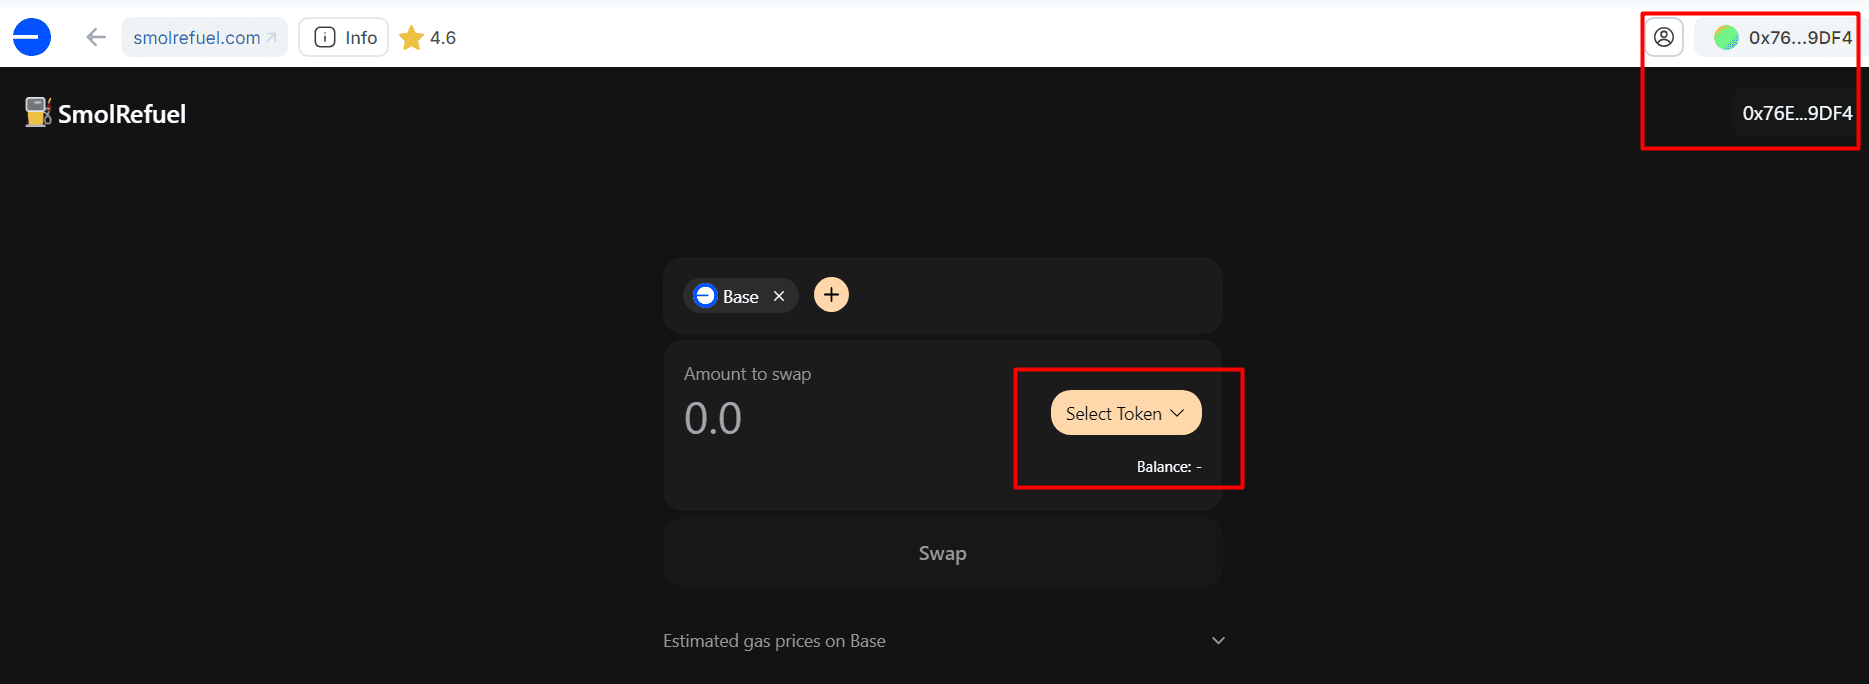
Task: Add another chain with plus button
Action: [x=831, y=295]
